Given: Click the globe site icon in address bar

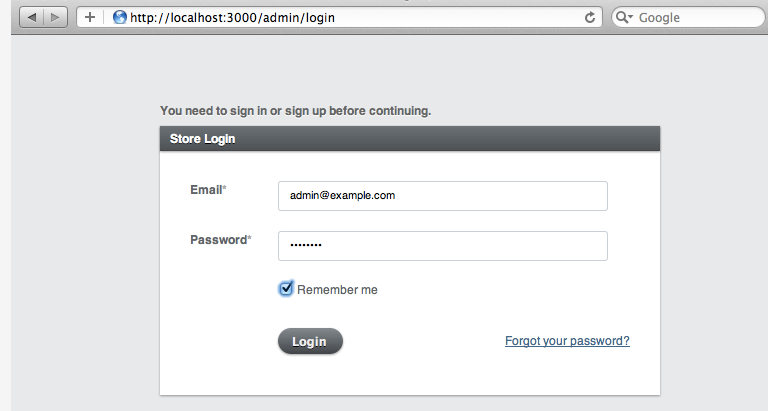Looking at the screenshot, I should tap(120, 17).
